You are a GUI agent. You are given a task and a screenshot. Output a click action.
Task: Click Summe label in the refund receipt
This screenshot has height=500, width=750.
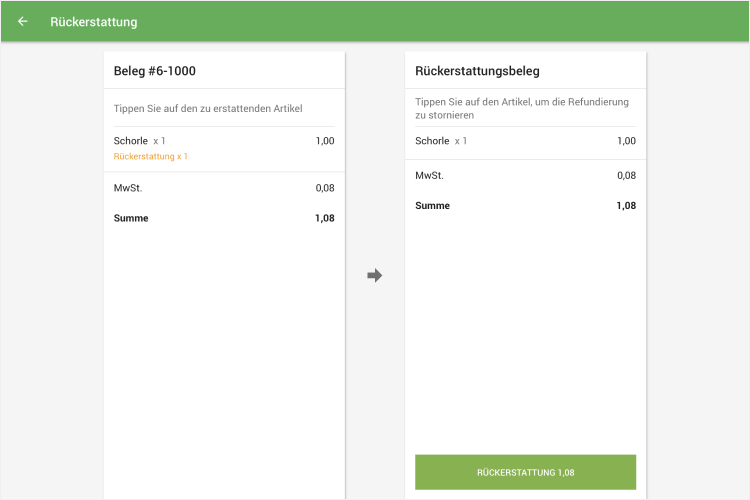(x=432, y=206)
